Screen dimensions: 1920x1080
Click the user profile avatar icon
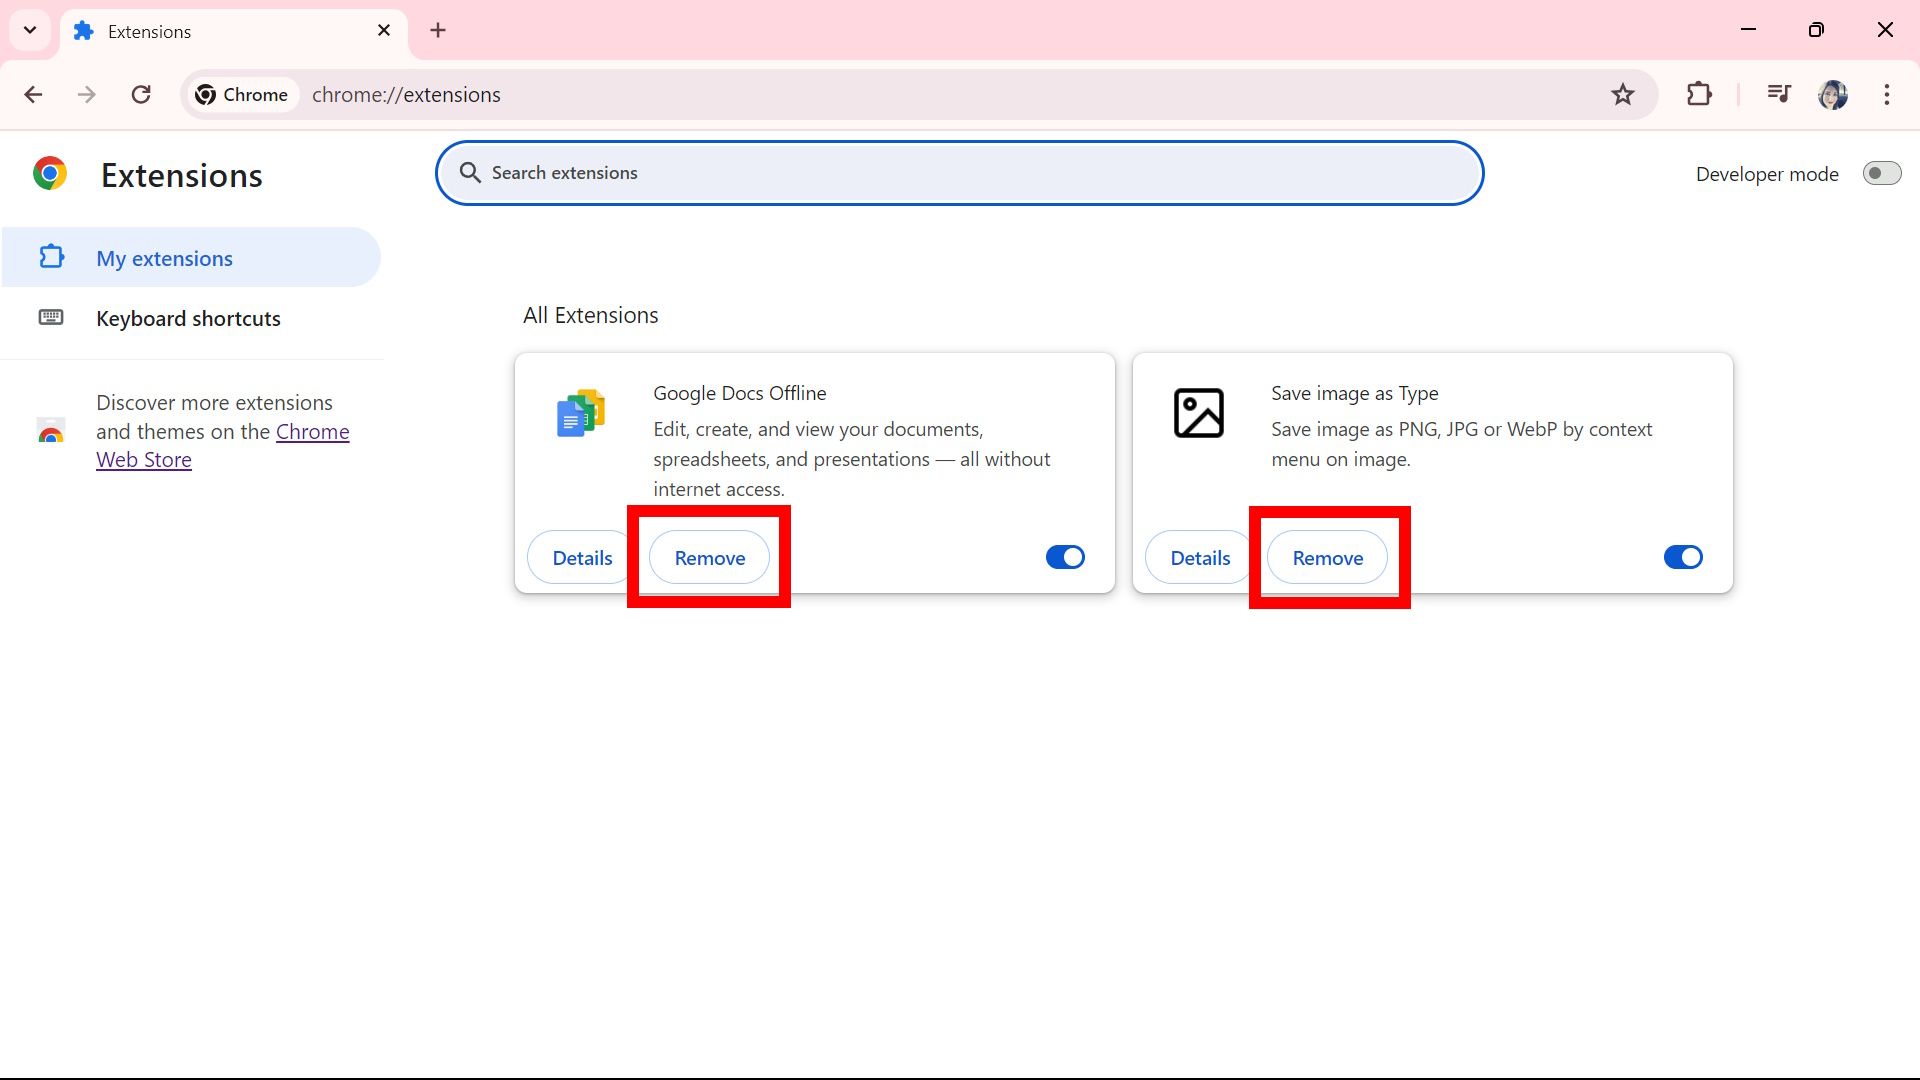coord(1836,95)
